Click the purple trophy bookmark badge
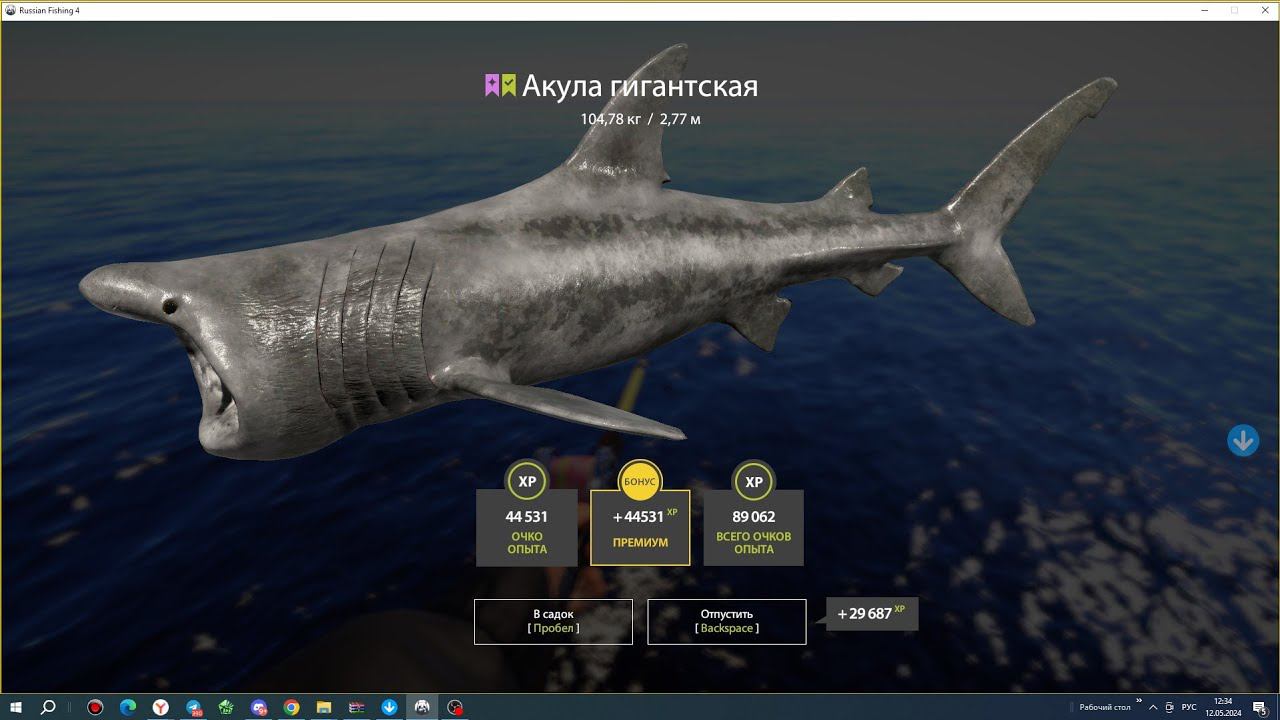Screen dimensions: 1280x720 (x=492, y=85)
